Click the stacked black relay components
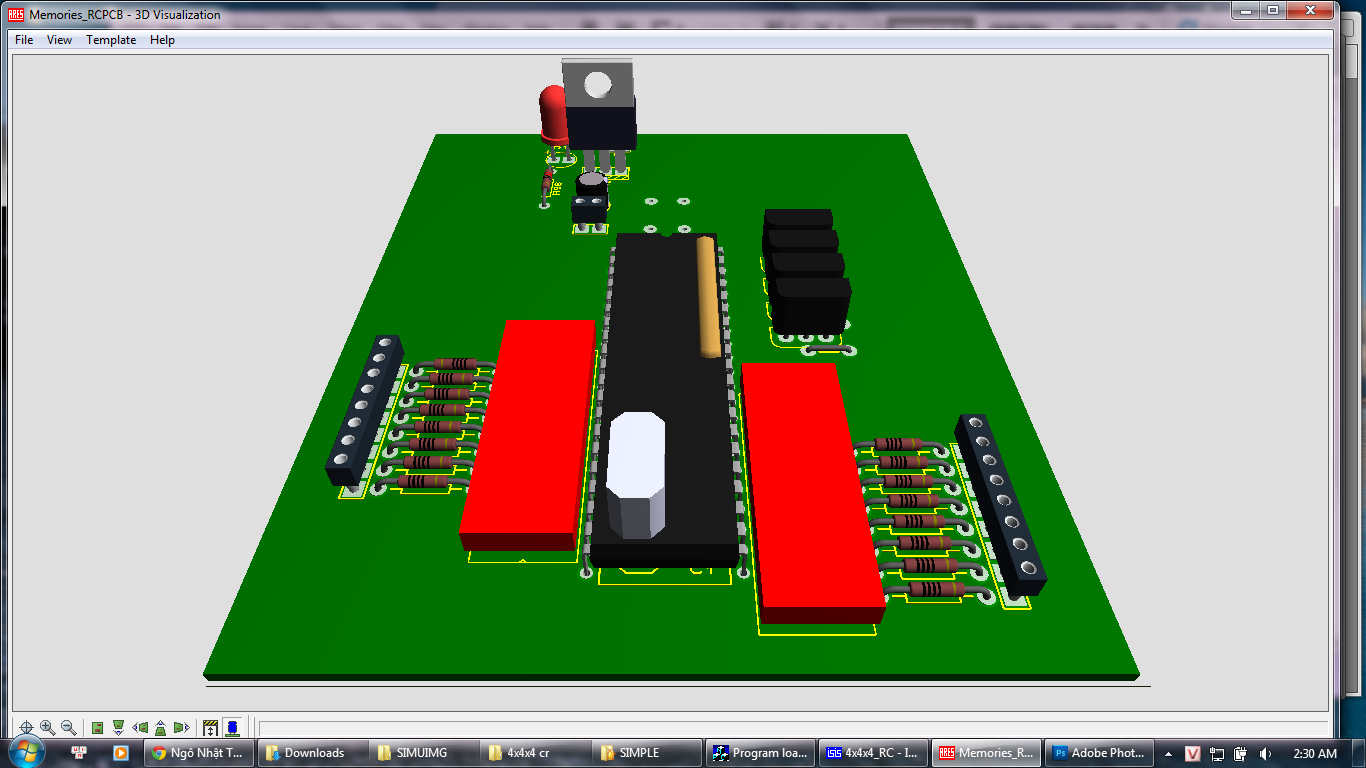Image resolution: width=1366 pixels, height=768 pixels. click(807, 270)
